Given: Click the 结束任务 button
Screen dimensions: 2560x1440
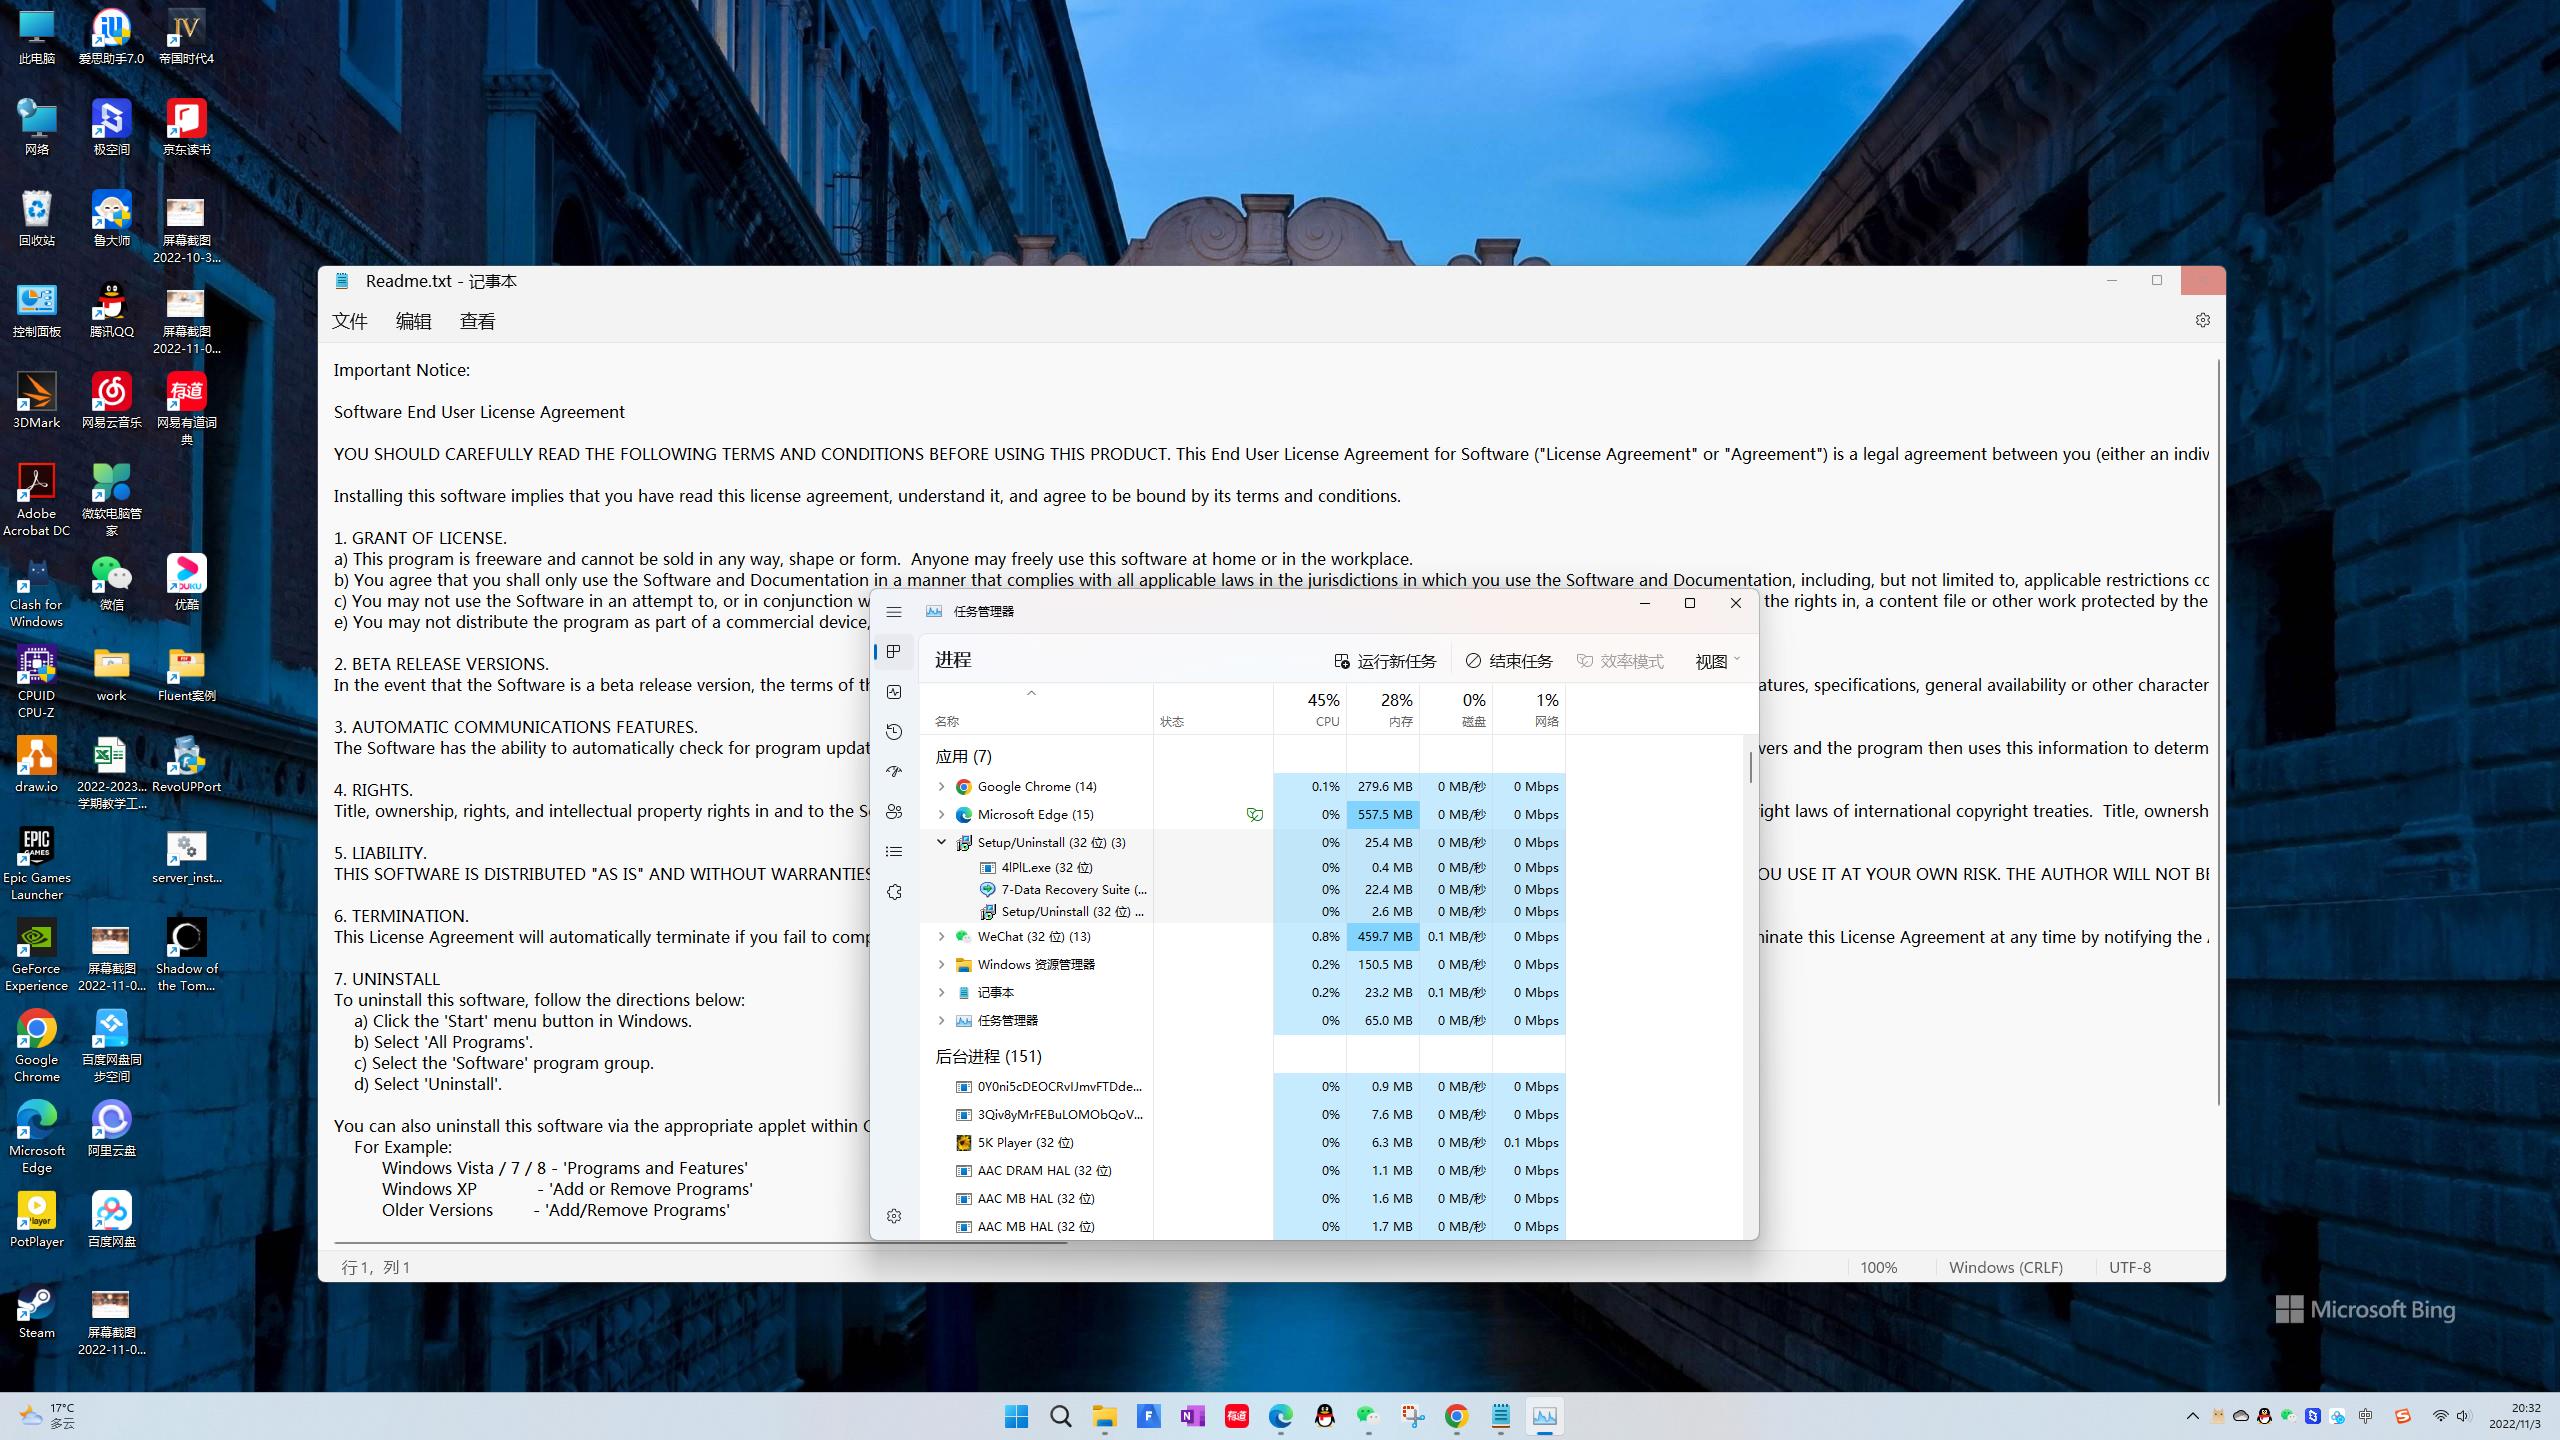Looking at the screenshot, I should pyautogui.click(x=1509, y=661).
